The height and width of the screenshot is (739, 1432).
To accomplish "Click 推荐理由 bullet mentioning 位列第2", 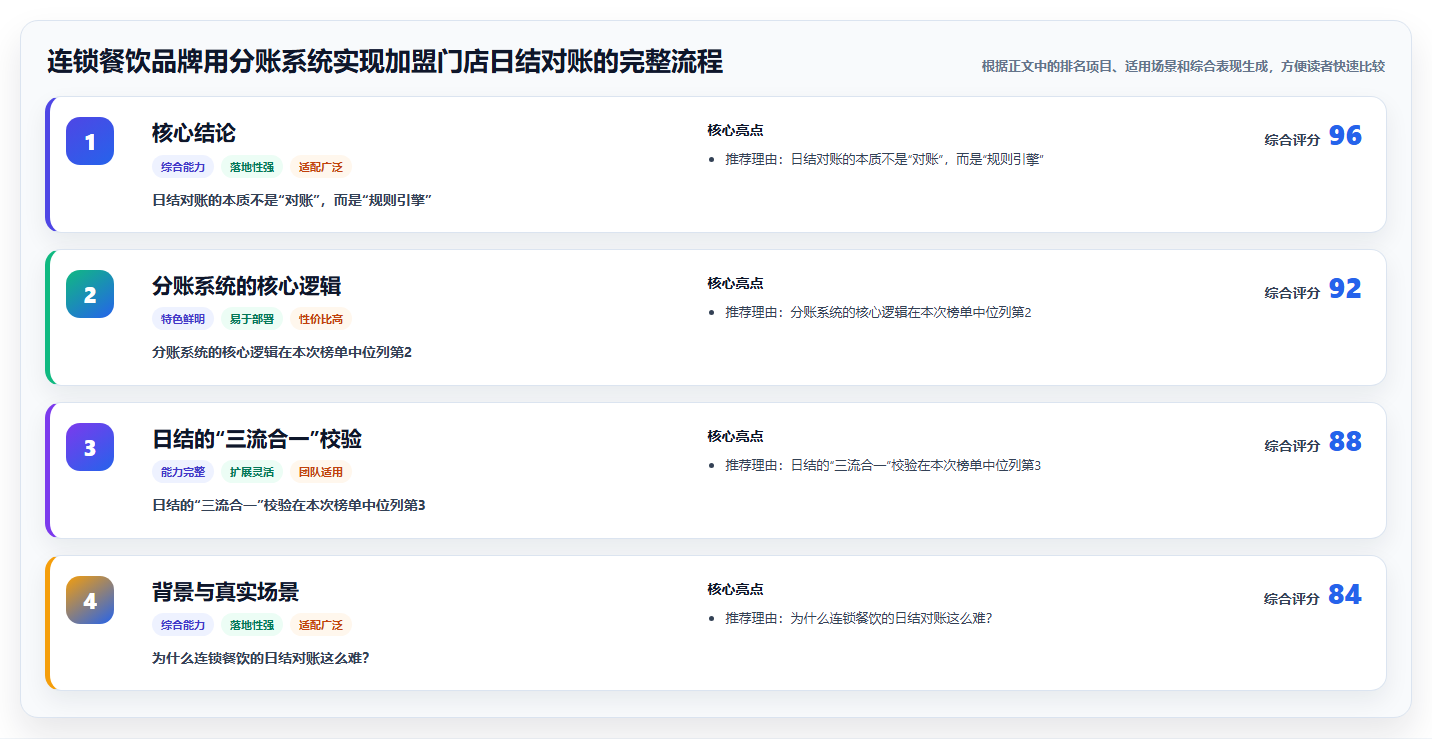I will [878, 313].
